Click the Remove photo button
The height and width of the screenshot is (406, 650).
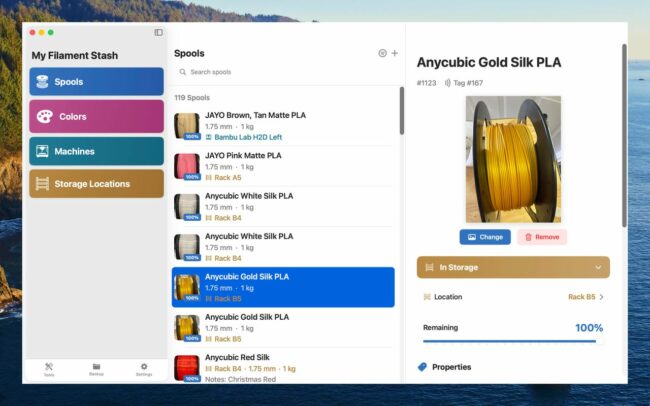pos(541,237)
